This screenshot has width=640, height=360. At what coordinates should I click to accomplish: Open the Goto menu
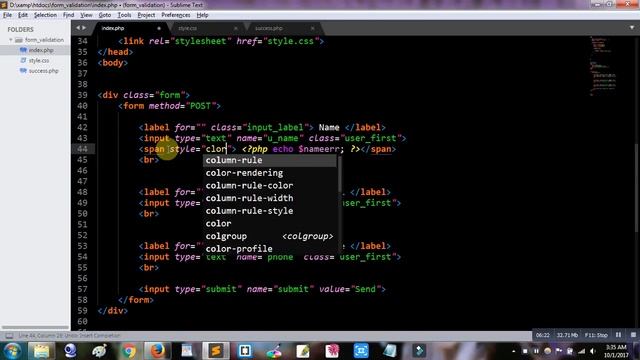(x=105, y=15)
